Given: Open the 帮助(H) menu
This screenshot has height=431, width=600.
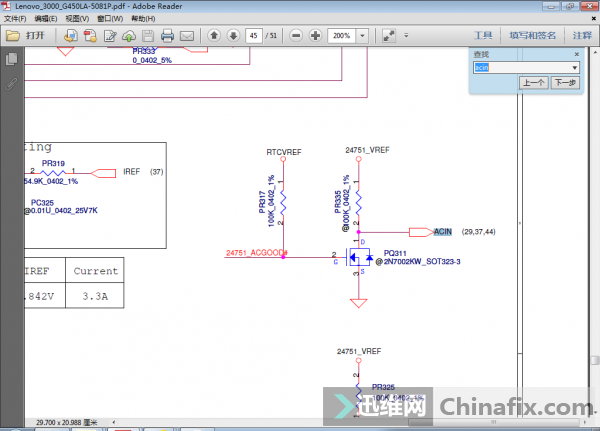Looking at the screenshot, I should pyautogui.click(x=143, y=19).
